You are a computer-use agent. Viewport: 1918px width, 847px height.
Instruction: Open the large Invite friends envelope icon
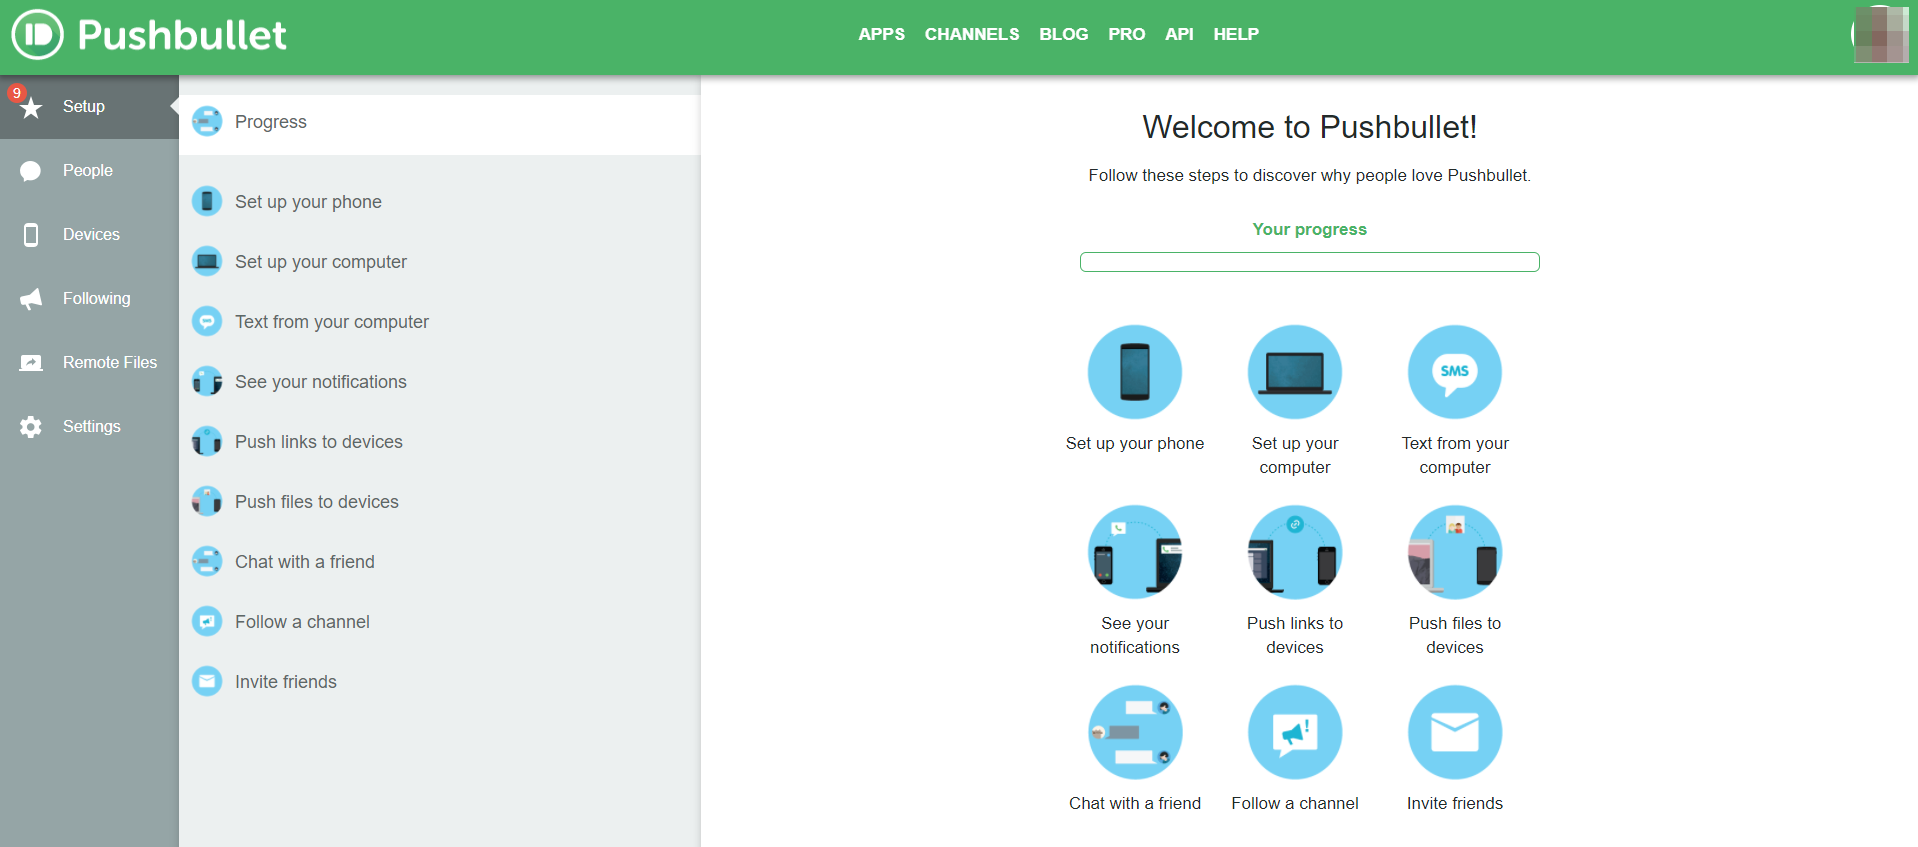(1455, 732)
